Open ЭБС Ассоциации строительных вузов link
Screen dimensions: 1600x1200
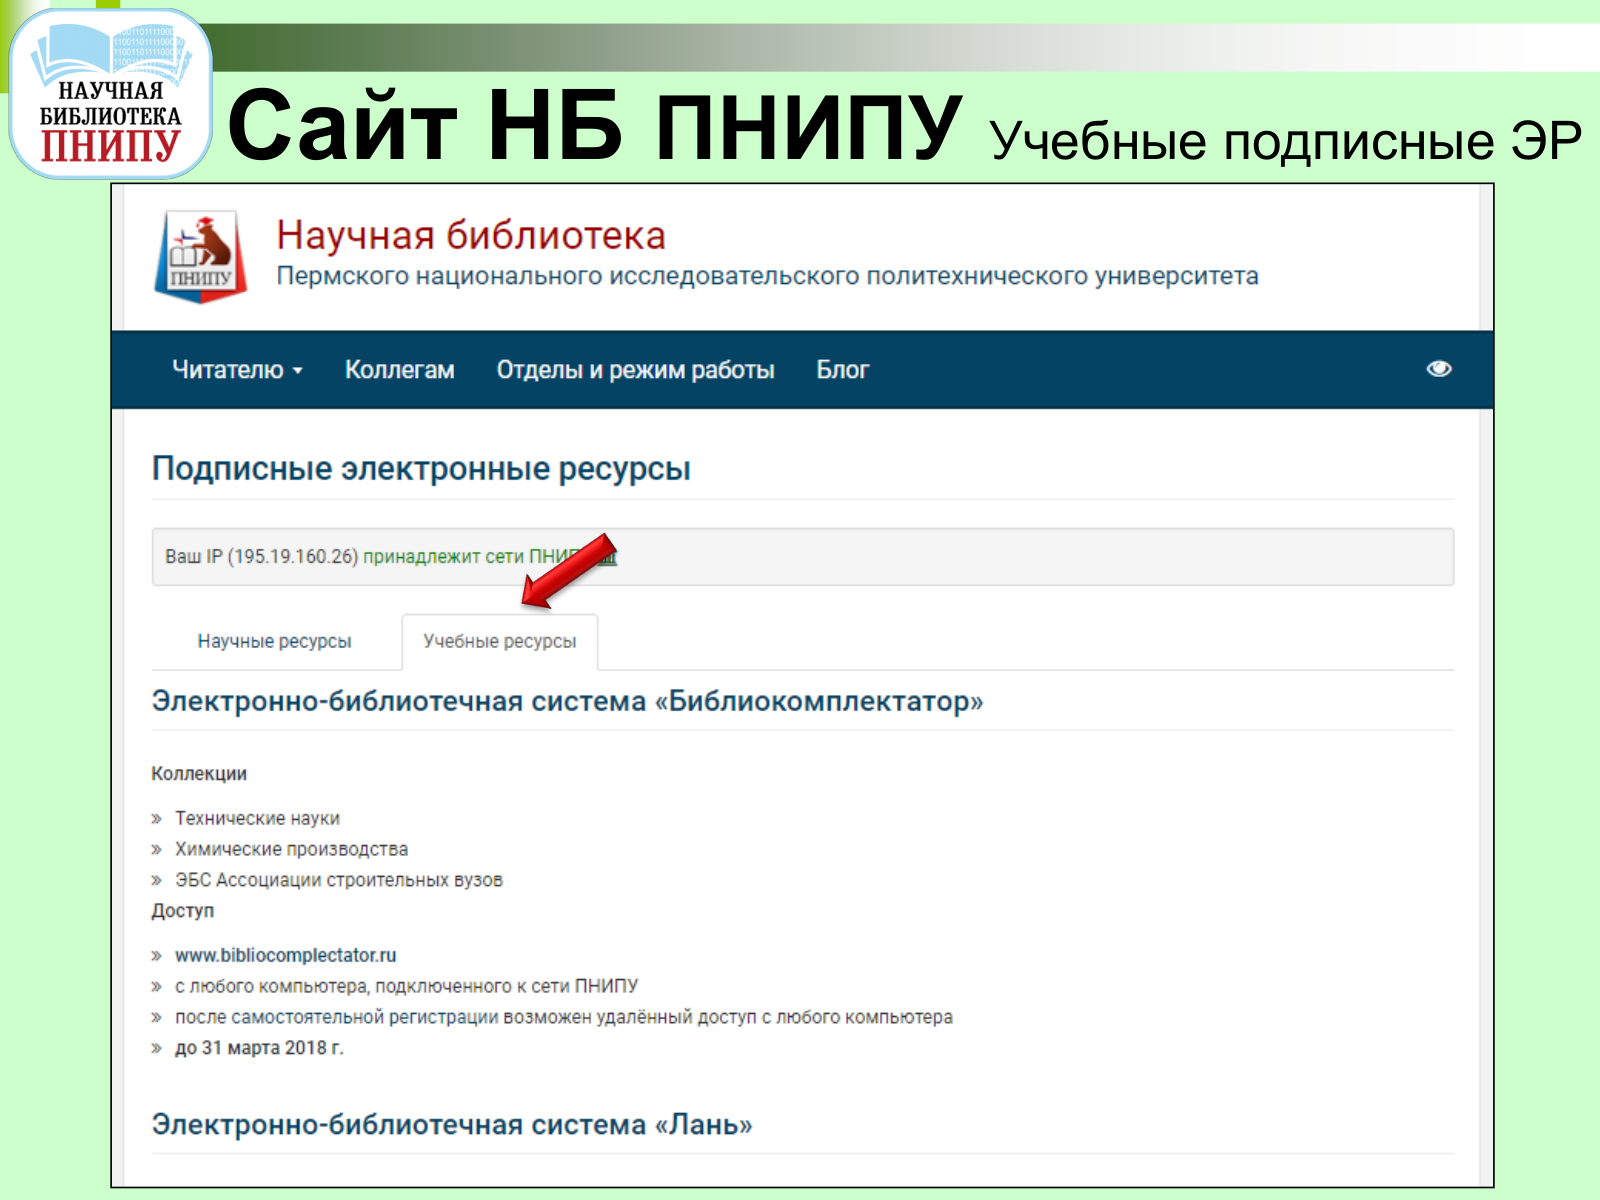(x=338, y=880)
